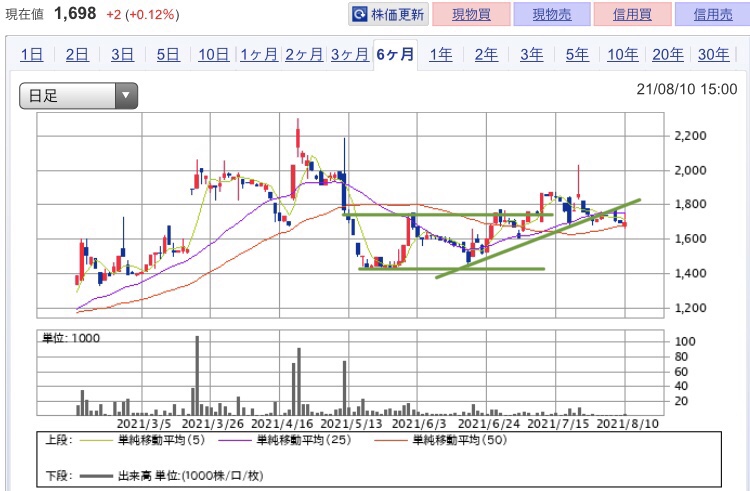This screenshot has height=491, width=750.
Task: Switch to the 1年 chart period
Action: point(441,55)
